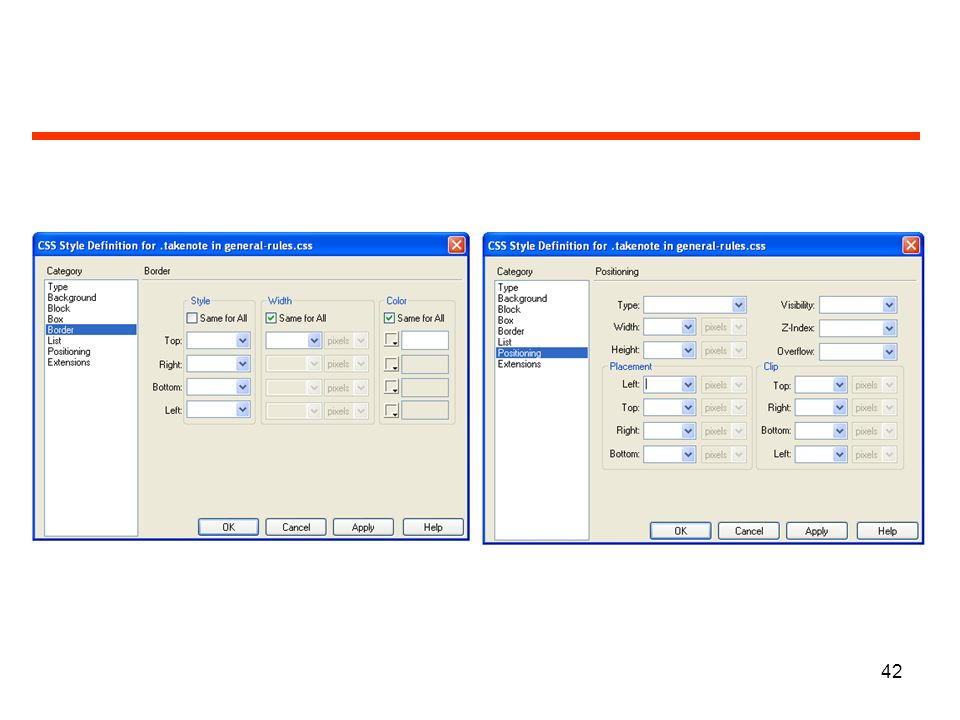Open the Right border style dropdown
Screen dimensions: 960x720
point(242,364)
